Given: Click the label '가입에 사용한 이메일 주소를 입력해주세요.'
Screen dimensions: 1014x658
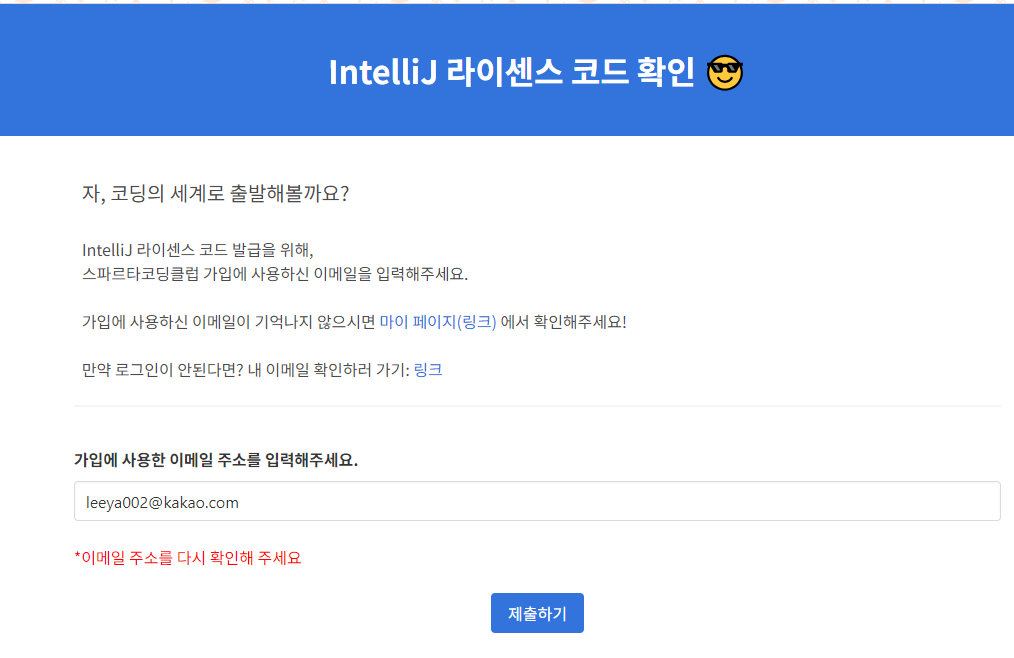Looking at the screenshot, I should tap(216, 460).
